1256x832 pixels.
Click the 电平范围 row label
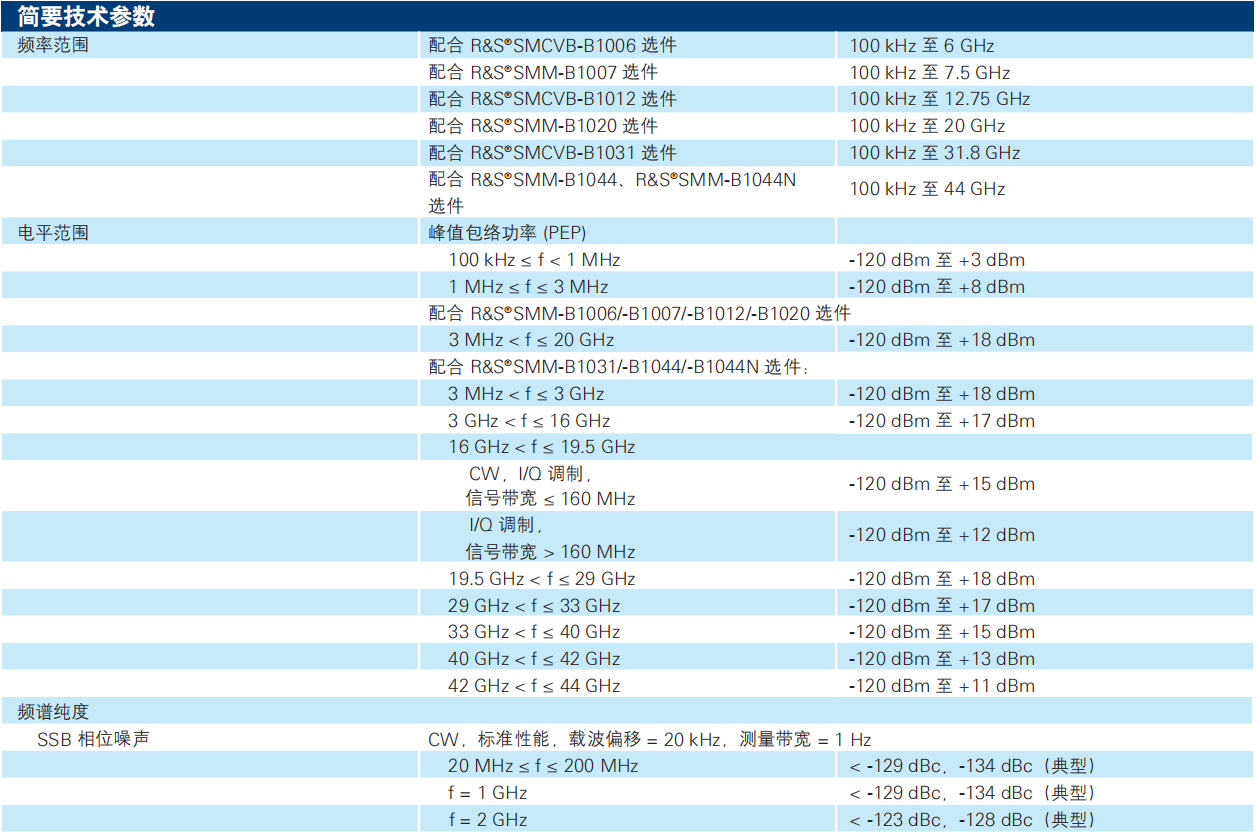pyautogui.click(x=54, y=232)
